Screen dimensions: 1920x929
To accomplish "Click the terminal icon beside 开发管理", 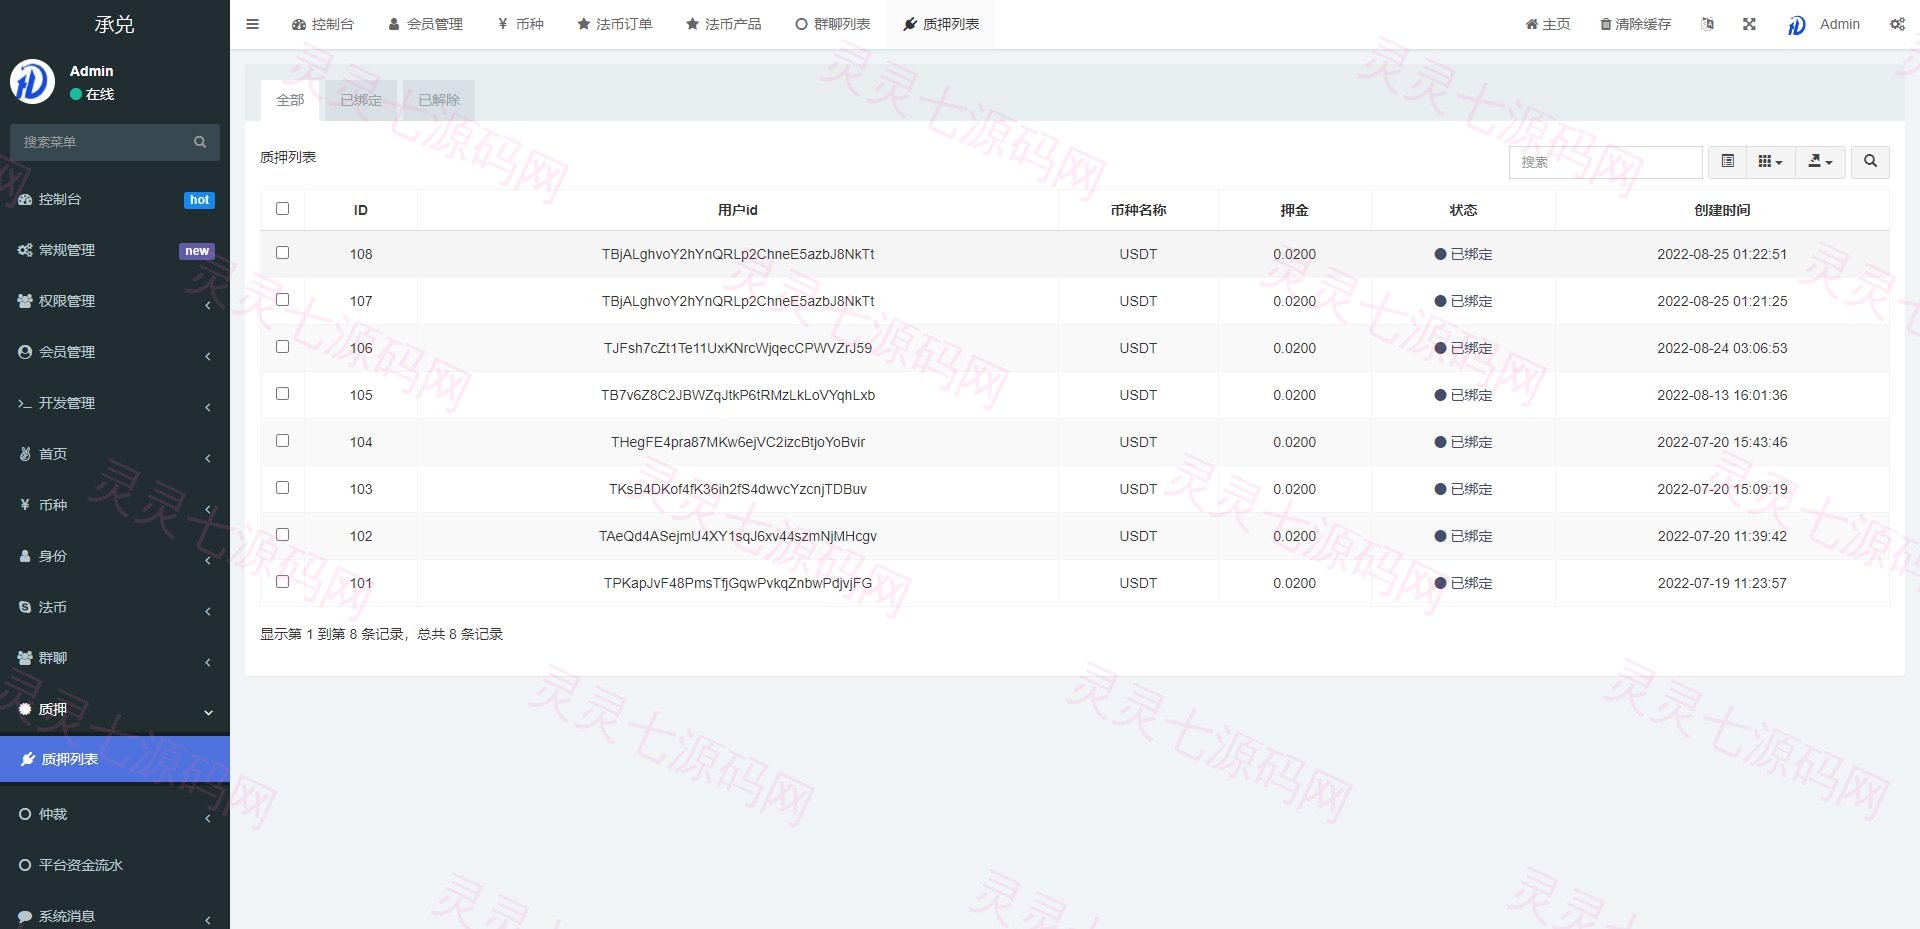I will click(x=25, y=403).
